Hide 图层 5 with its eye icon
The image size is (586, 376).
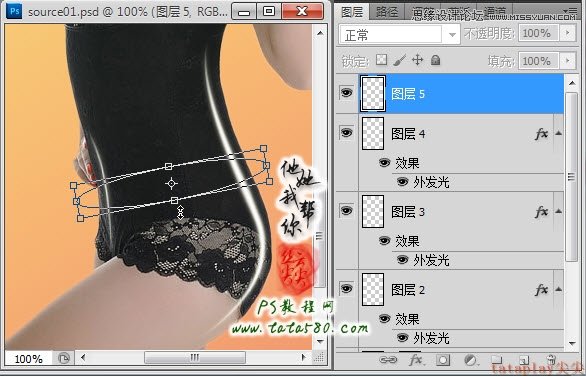coord(346,92)
